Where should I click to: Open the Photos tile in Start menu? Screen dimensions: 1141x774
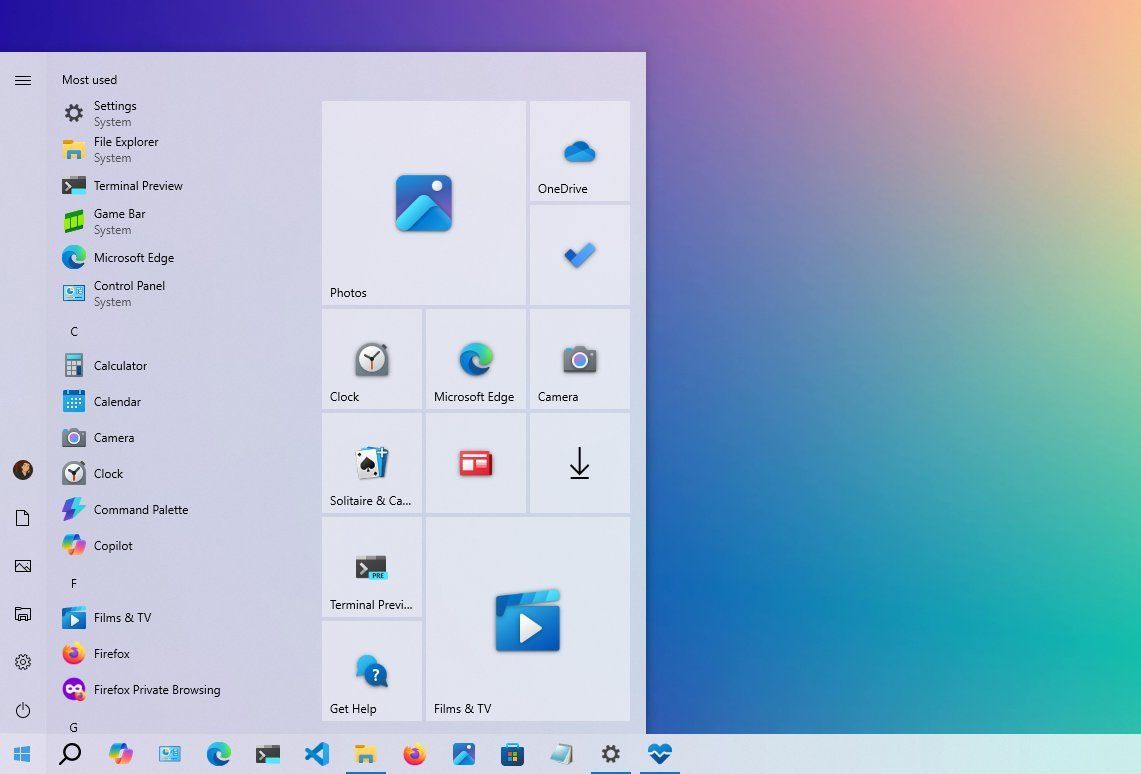point(423,202)
